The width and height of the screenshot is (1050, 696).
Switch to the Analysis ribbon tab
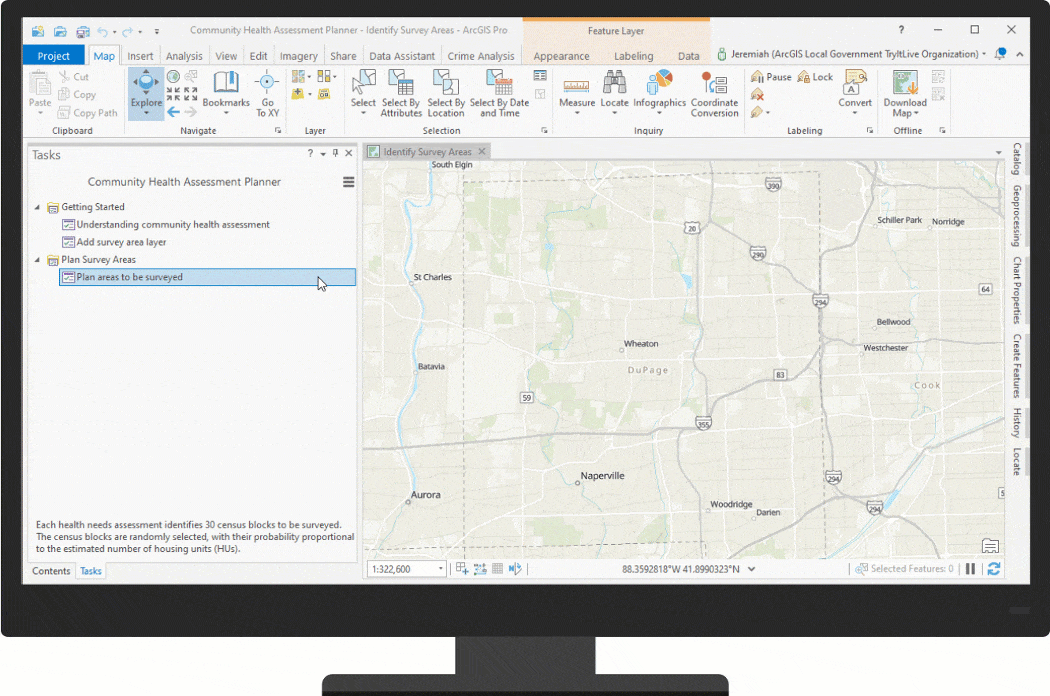(183, 56)
